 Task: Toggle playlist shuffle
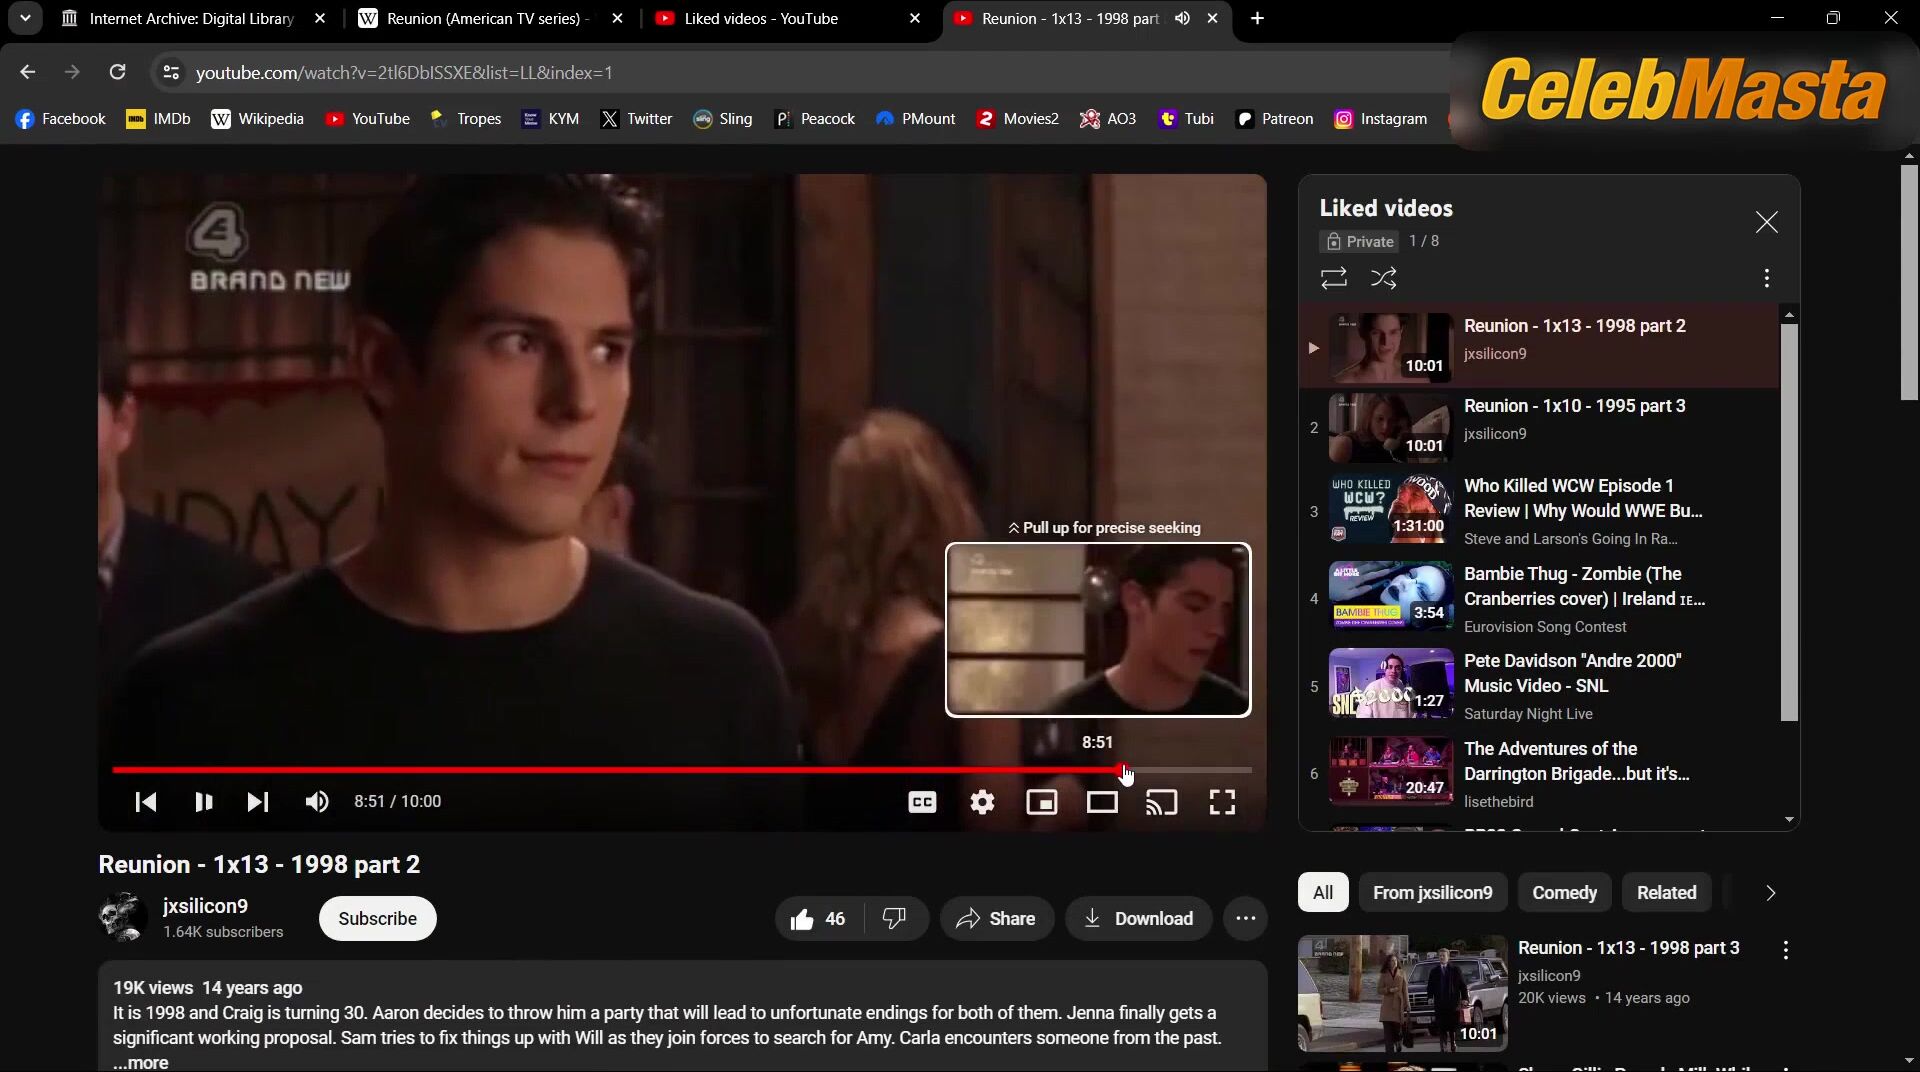[x=1384, y=278]
